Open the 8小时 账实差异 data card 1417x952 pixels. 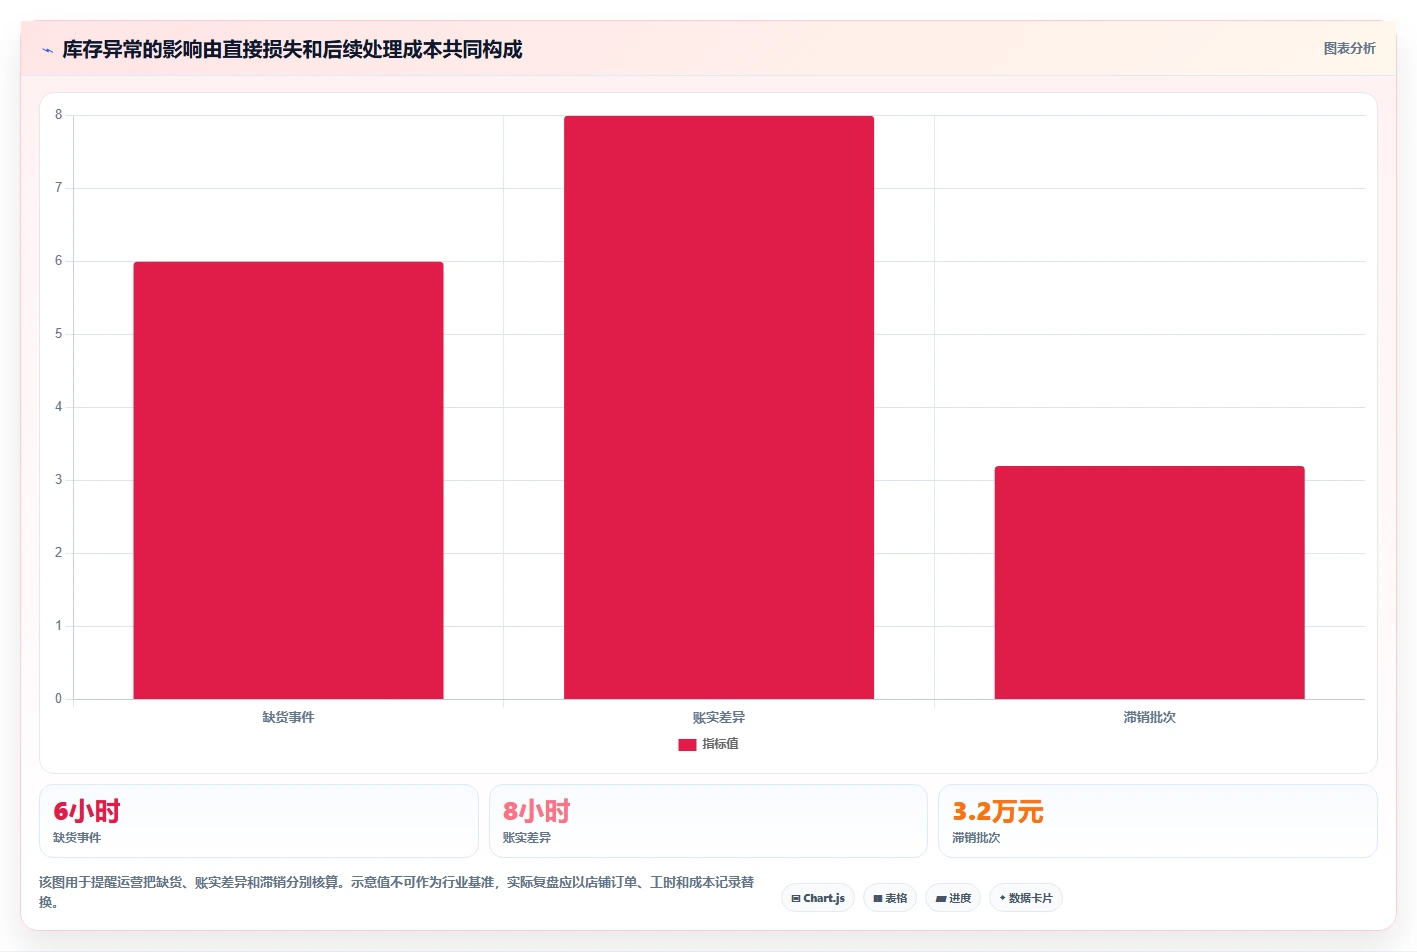point(708,821)
